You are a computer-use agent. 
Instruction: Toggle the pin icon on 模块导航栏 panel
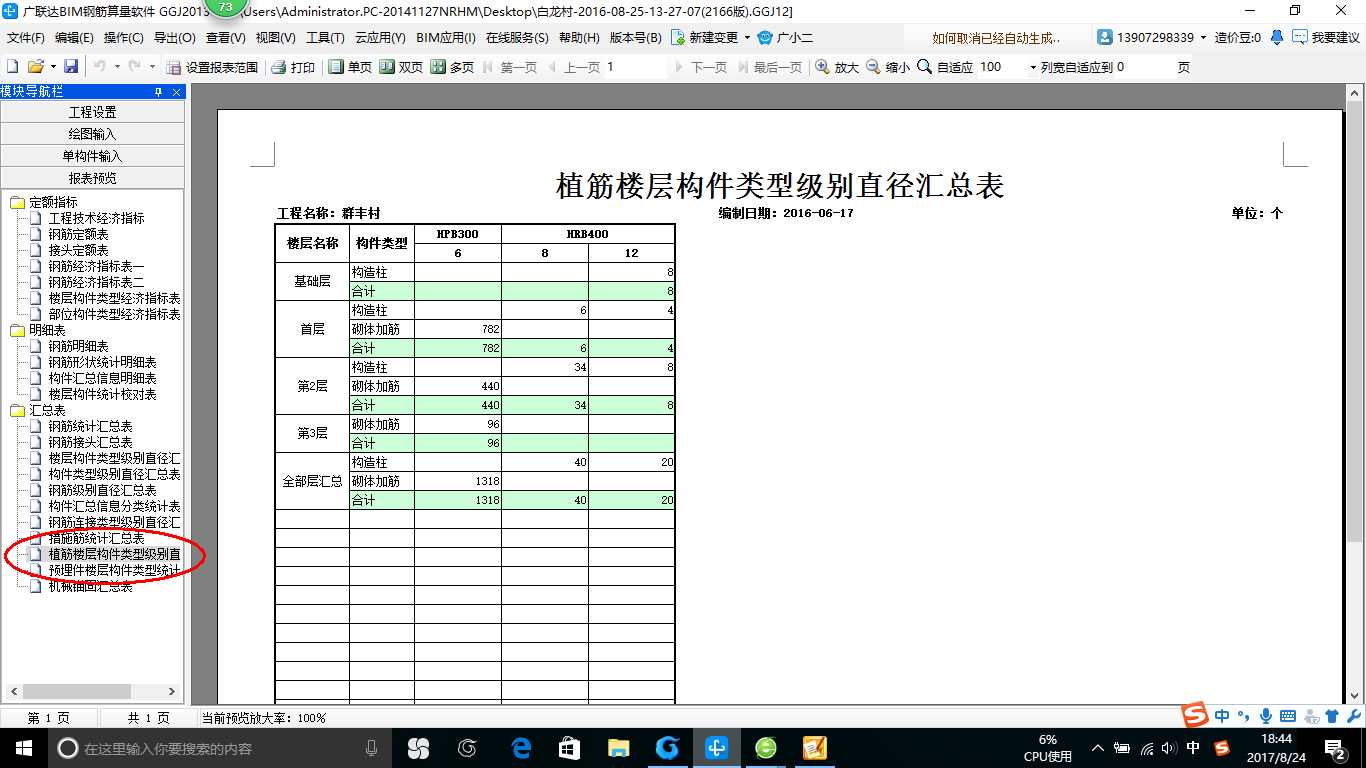tap(159, 92)
